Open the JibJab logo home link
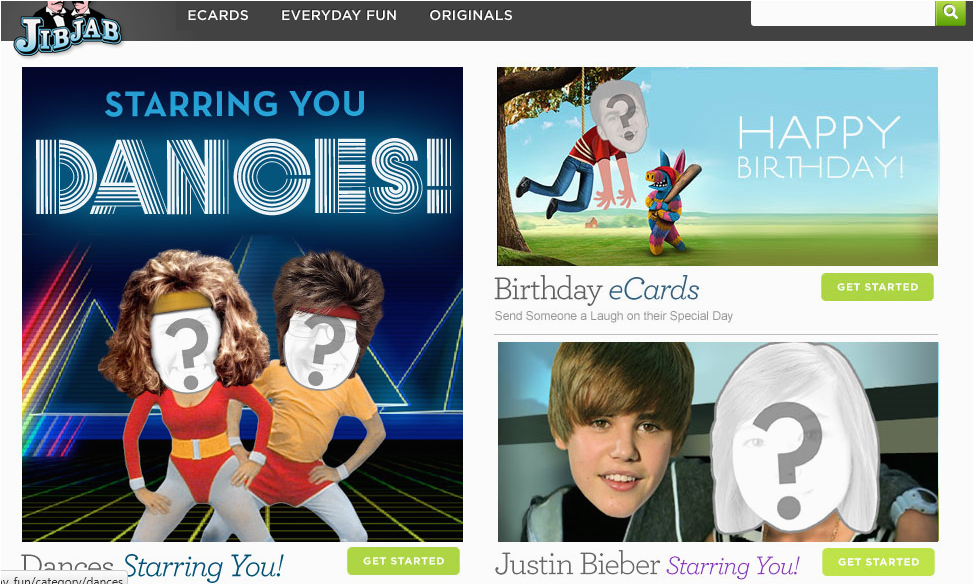The height and width of the screenshot is (585, 974). [68, 29]
